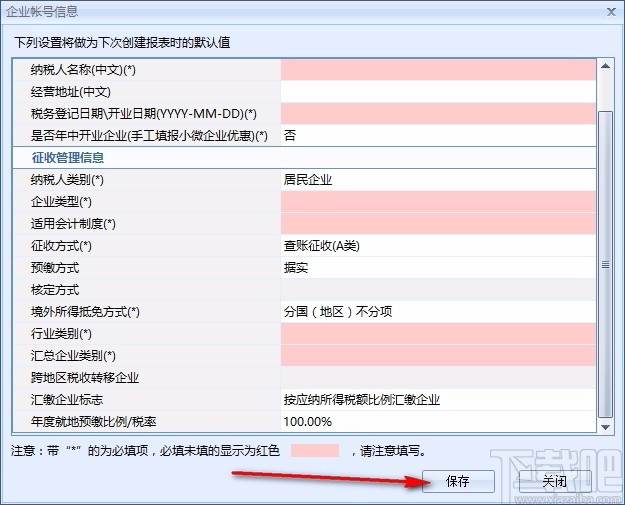The image size is (625, 505).
Task: Click the 核定方式 value field
Action: 438,290
